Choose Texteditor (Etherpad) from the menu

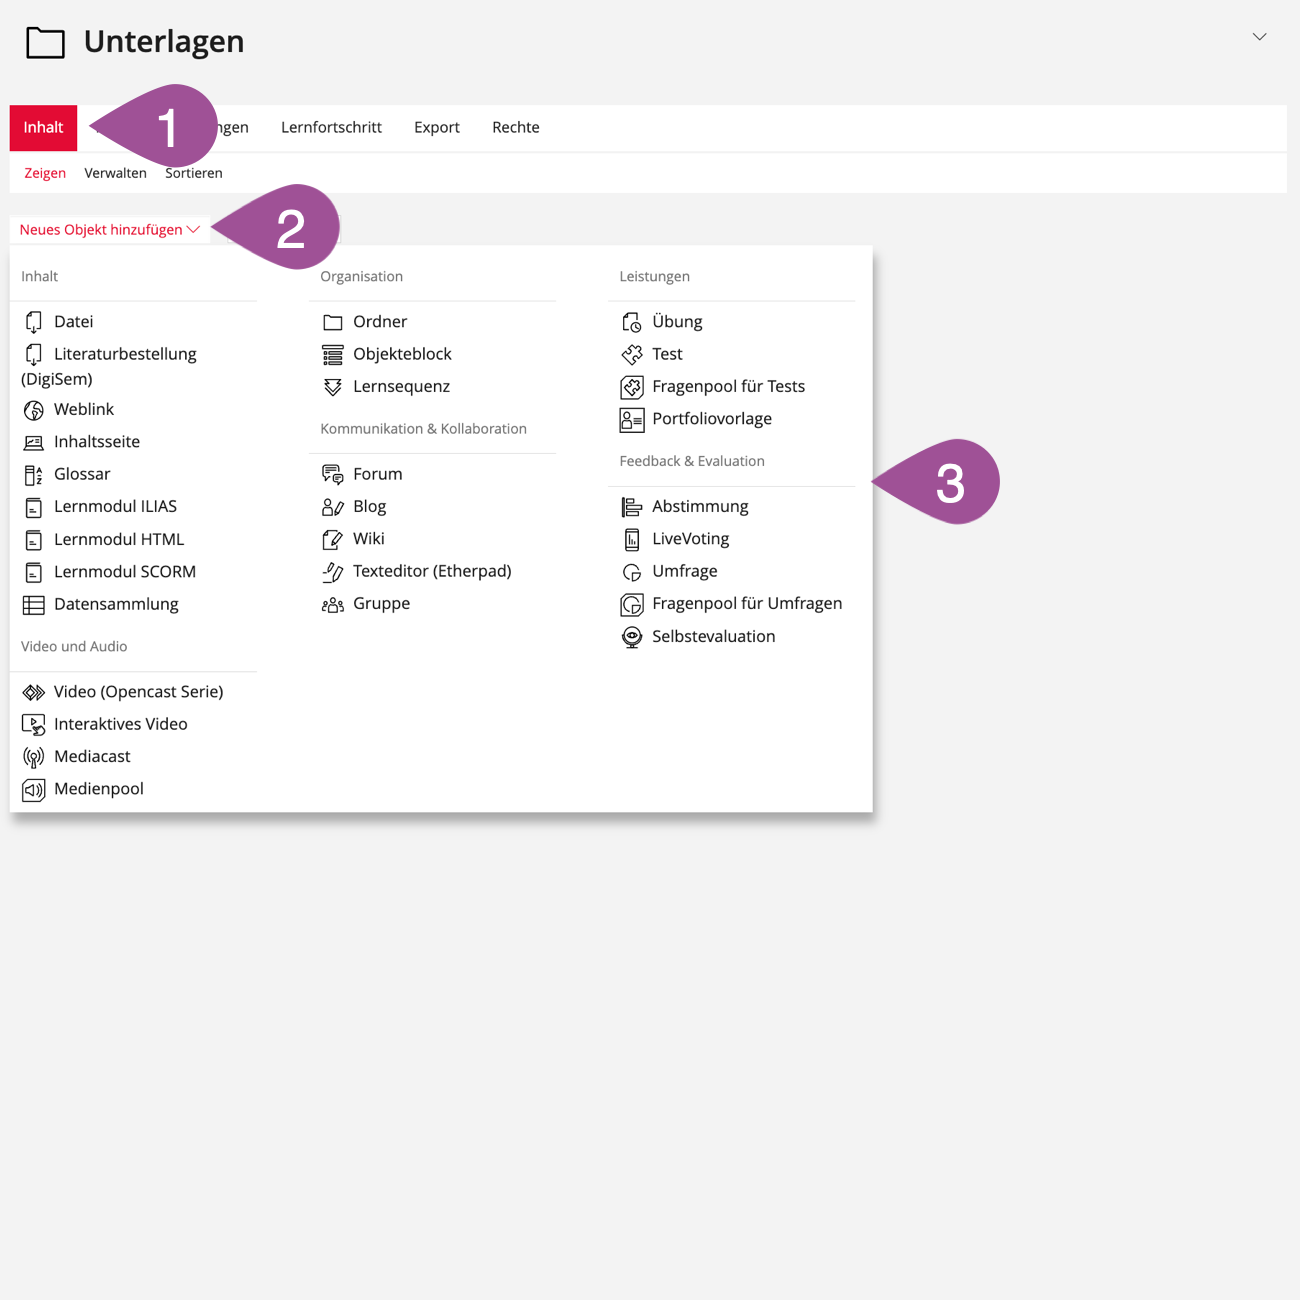[431, 572]
